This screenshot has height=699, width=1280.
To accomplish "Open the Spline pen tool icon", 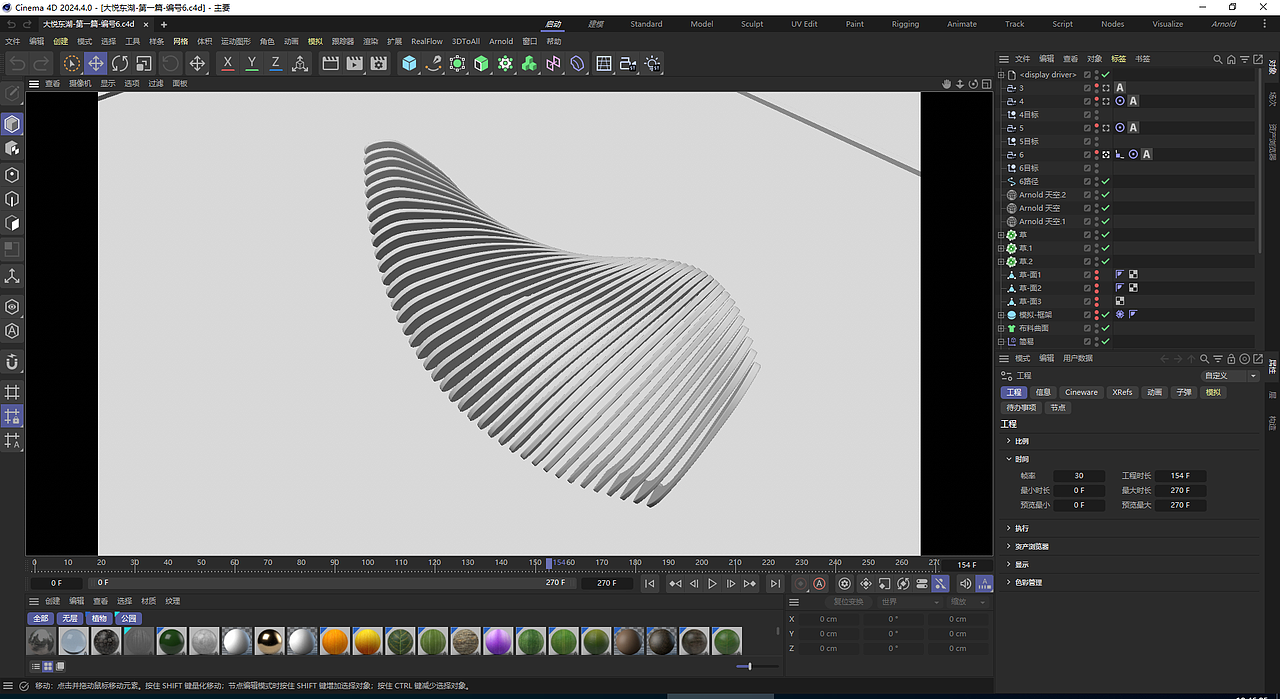I will click(433, 63).
